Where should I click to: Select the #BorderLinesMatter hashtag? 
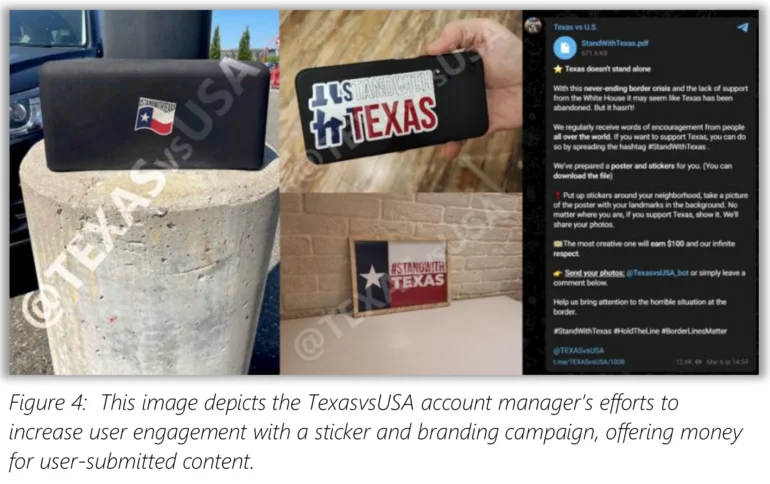pos(694,331)
